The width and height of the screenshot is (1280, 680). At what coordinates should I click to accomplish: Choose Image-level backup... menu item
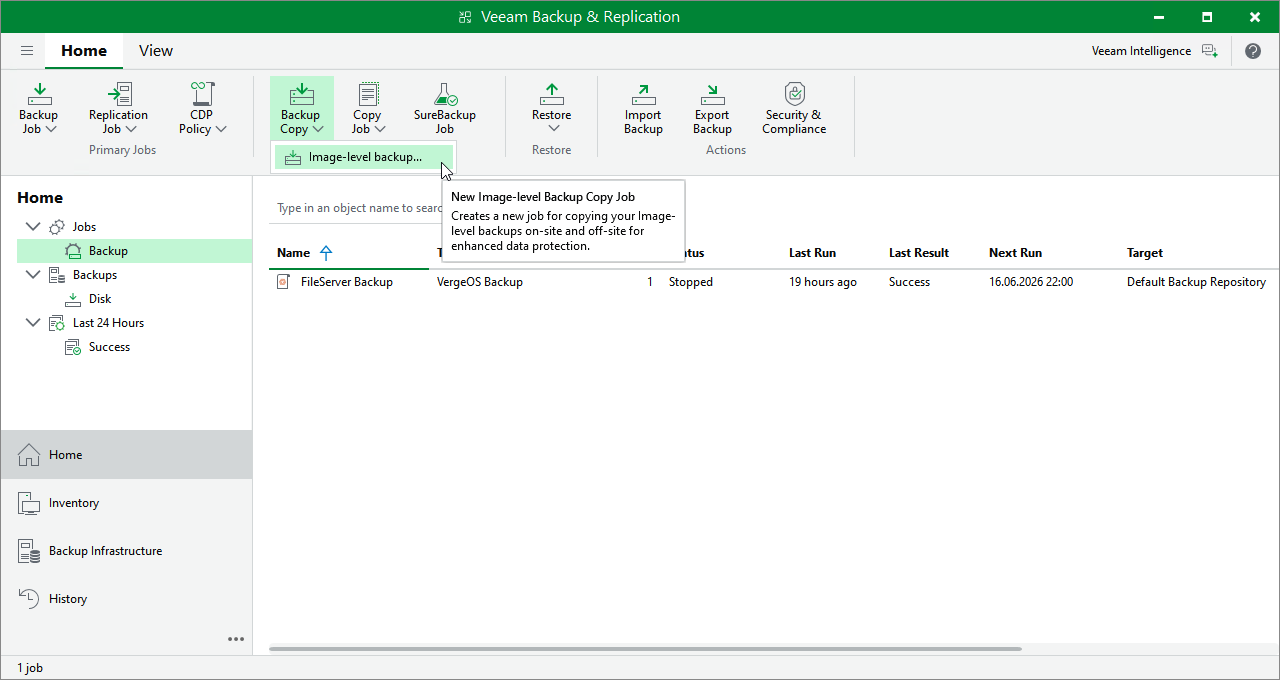[x=364, y=157]
